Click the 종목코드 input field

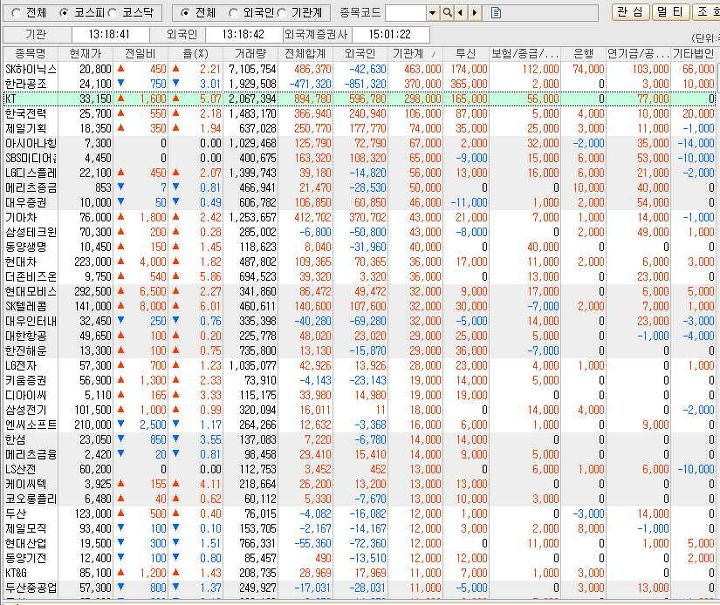[406, 13]
